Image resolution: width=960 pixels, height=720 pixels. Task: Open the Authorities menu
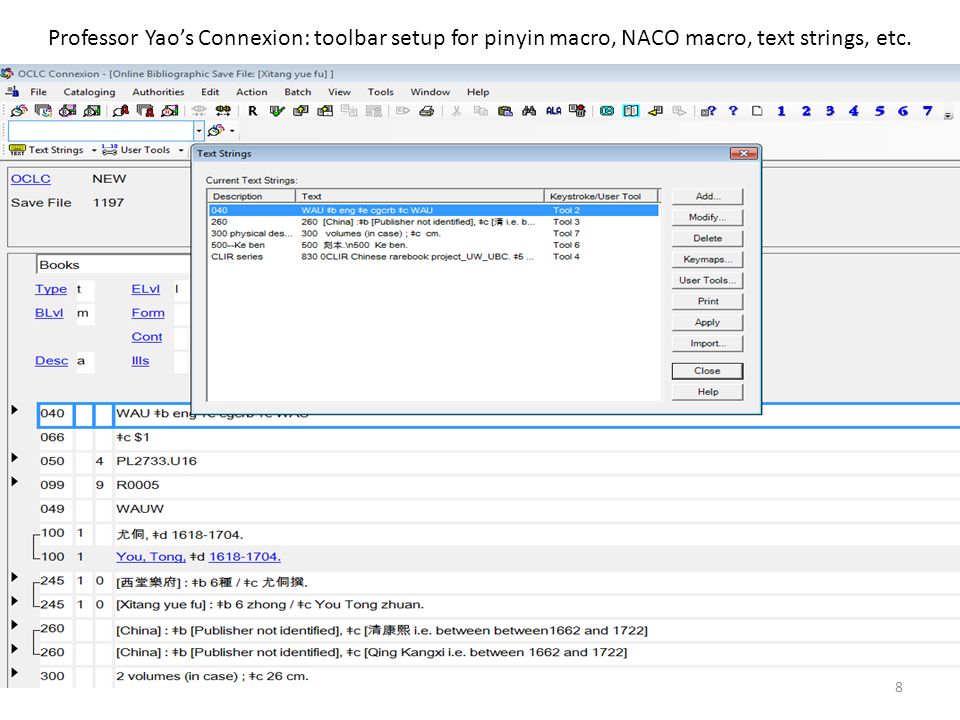[x=158, y=92]
